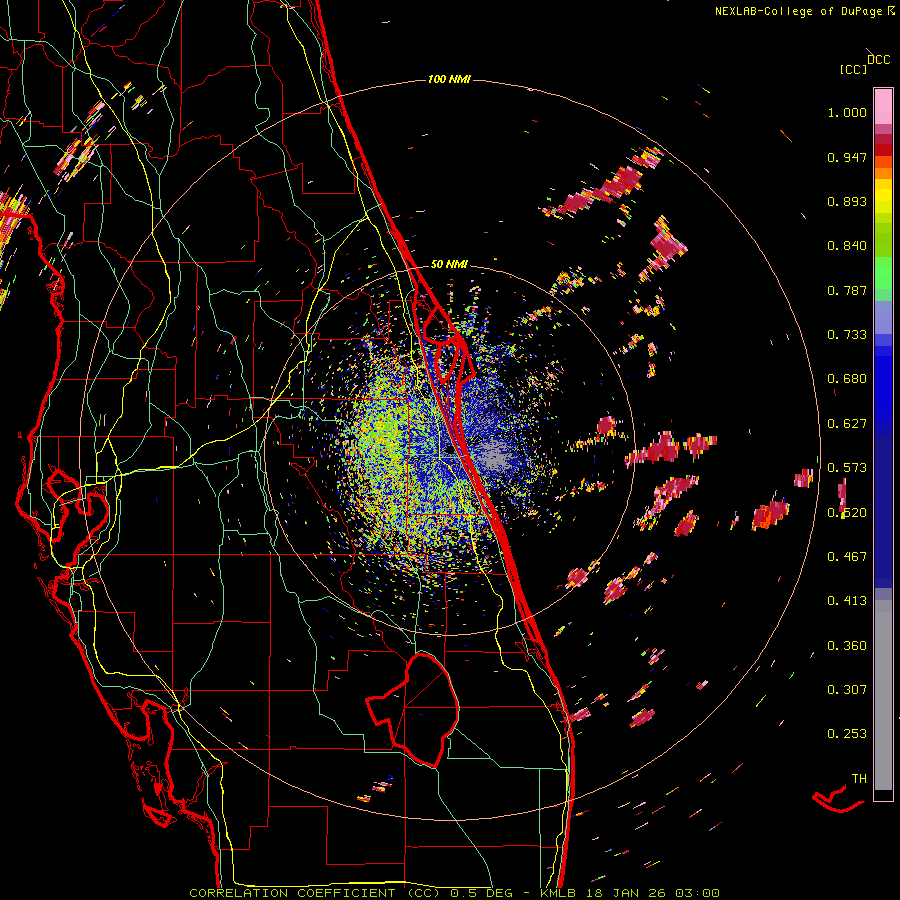The width and height of the screenshot is (900, 900).
Task: Select the 0.787 scale value
Action: coord(847,290)
